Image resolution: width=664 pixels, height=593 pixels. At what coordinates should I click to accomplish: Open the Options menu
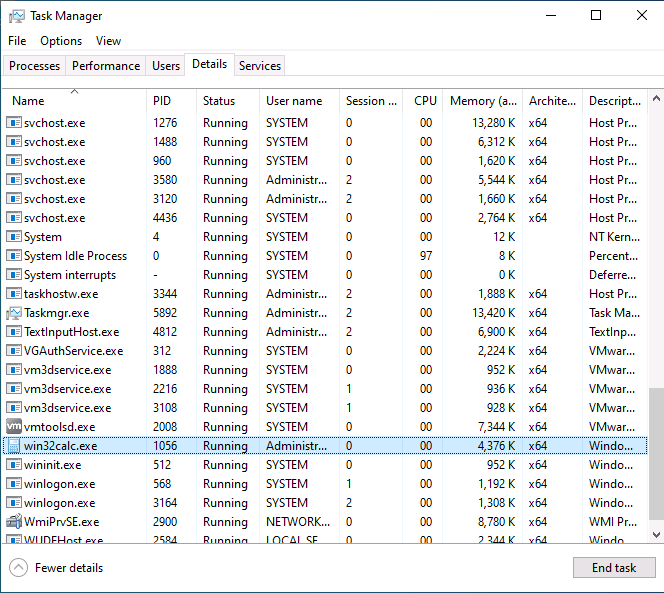pyautogui.click(x=61, y=41)
